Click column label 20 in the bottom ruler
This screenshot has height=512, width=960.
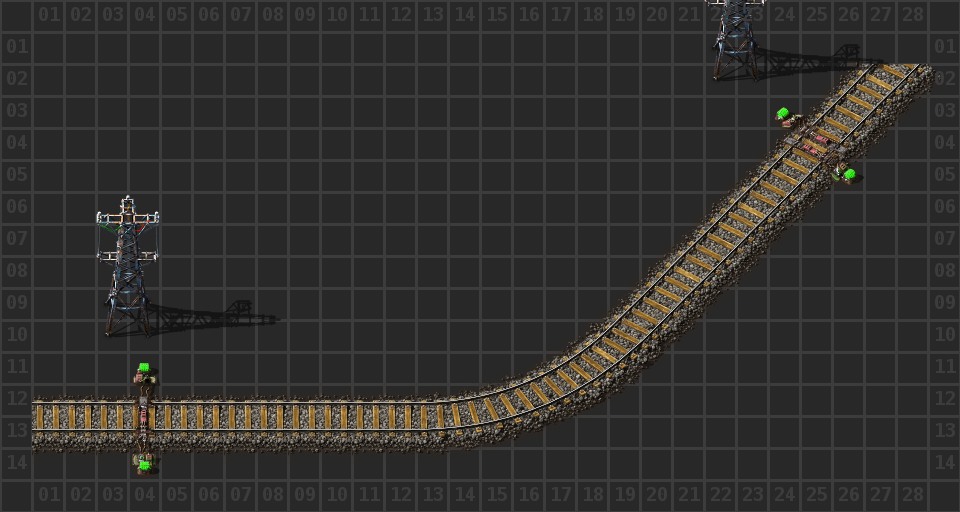(x=656, y=494)
